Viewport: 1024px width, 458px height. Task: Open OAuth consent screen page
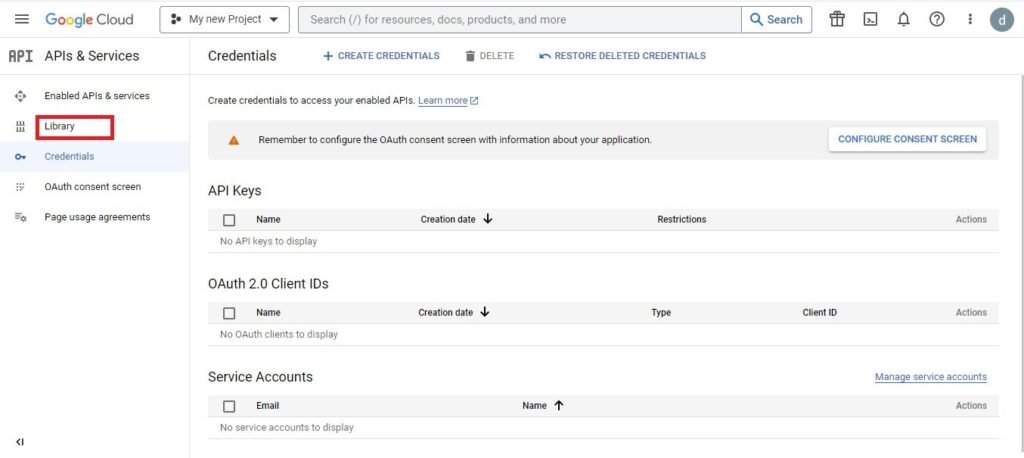pyautogui.click(x=92, y=187)
